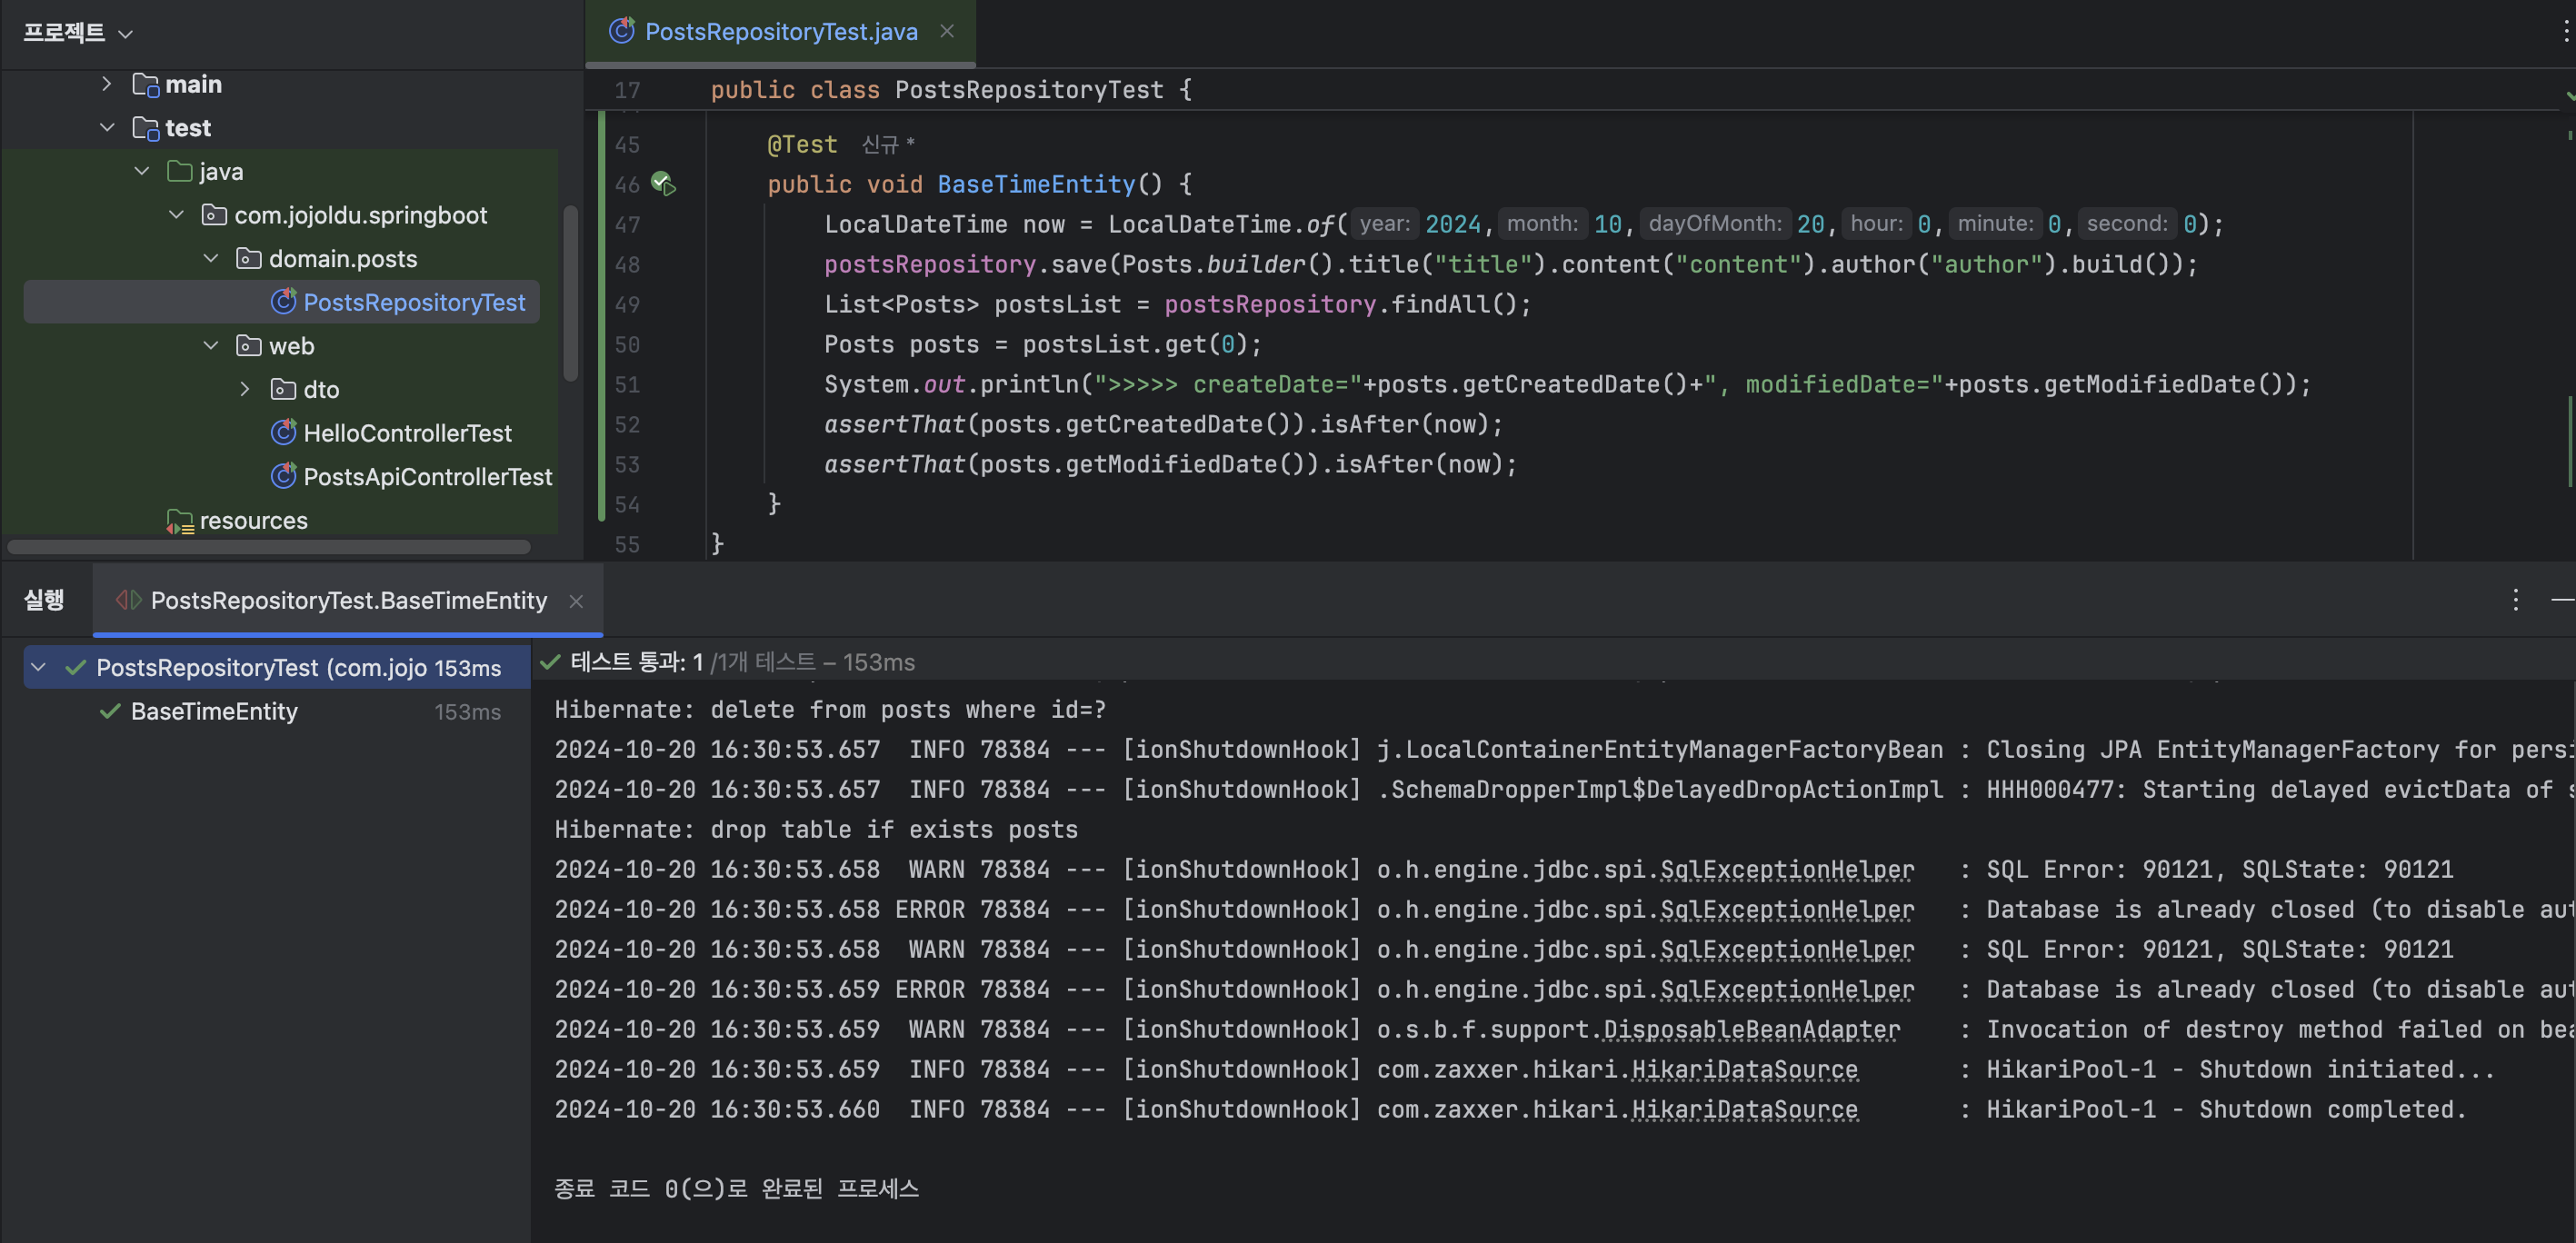Click the run test gutter icon at line 46
2576x1243 pixels.
[x=663, y=184]
